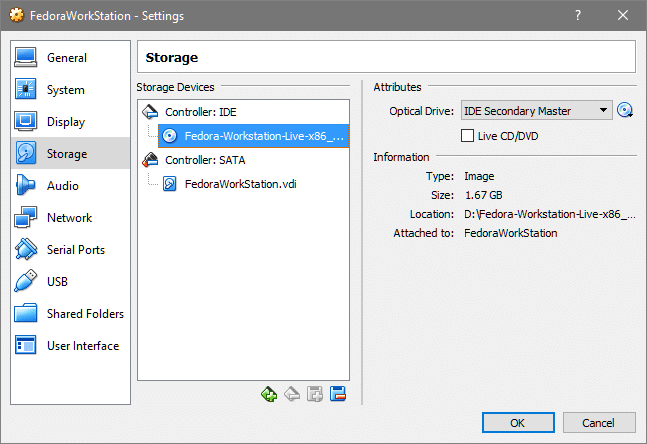Enable the Live CD/DVD checkbox
Screen dimensions: 647x444
pos(467,135)
